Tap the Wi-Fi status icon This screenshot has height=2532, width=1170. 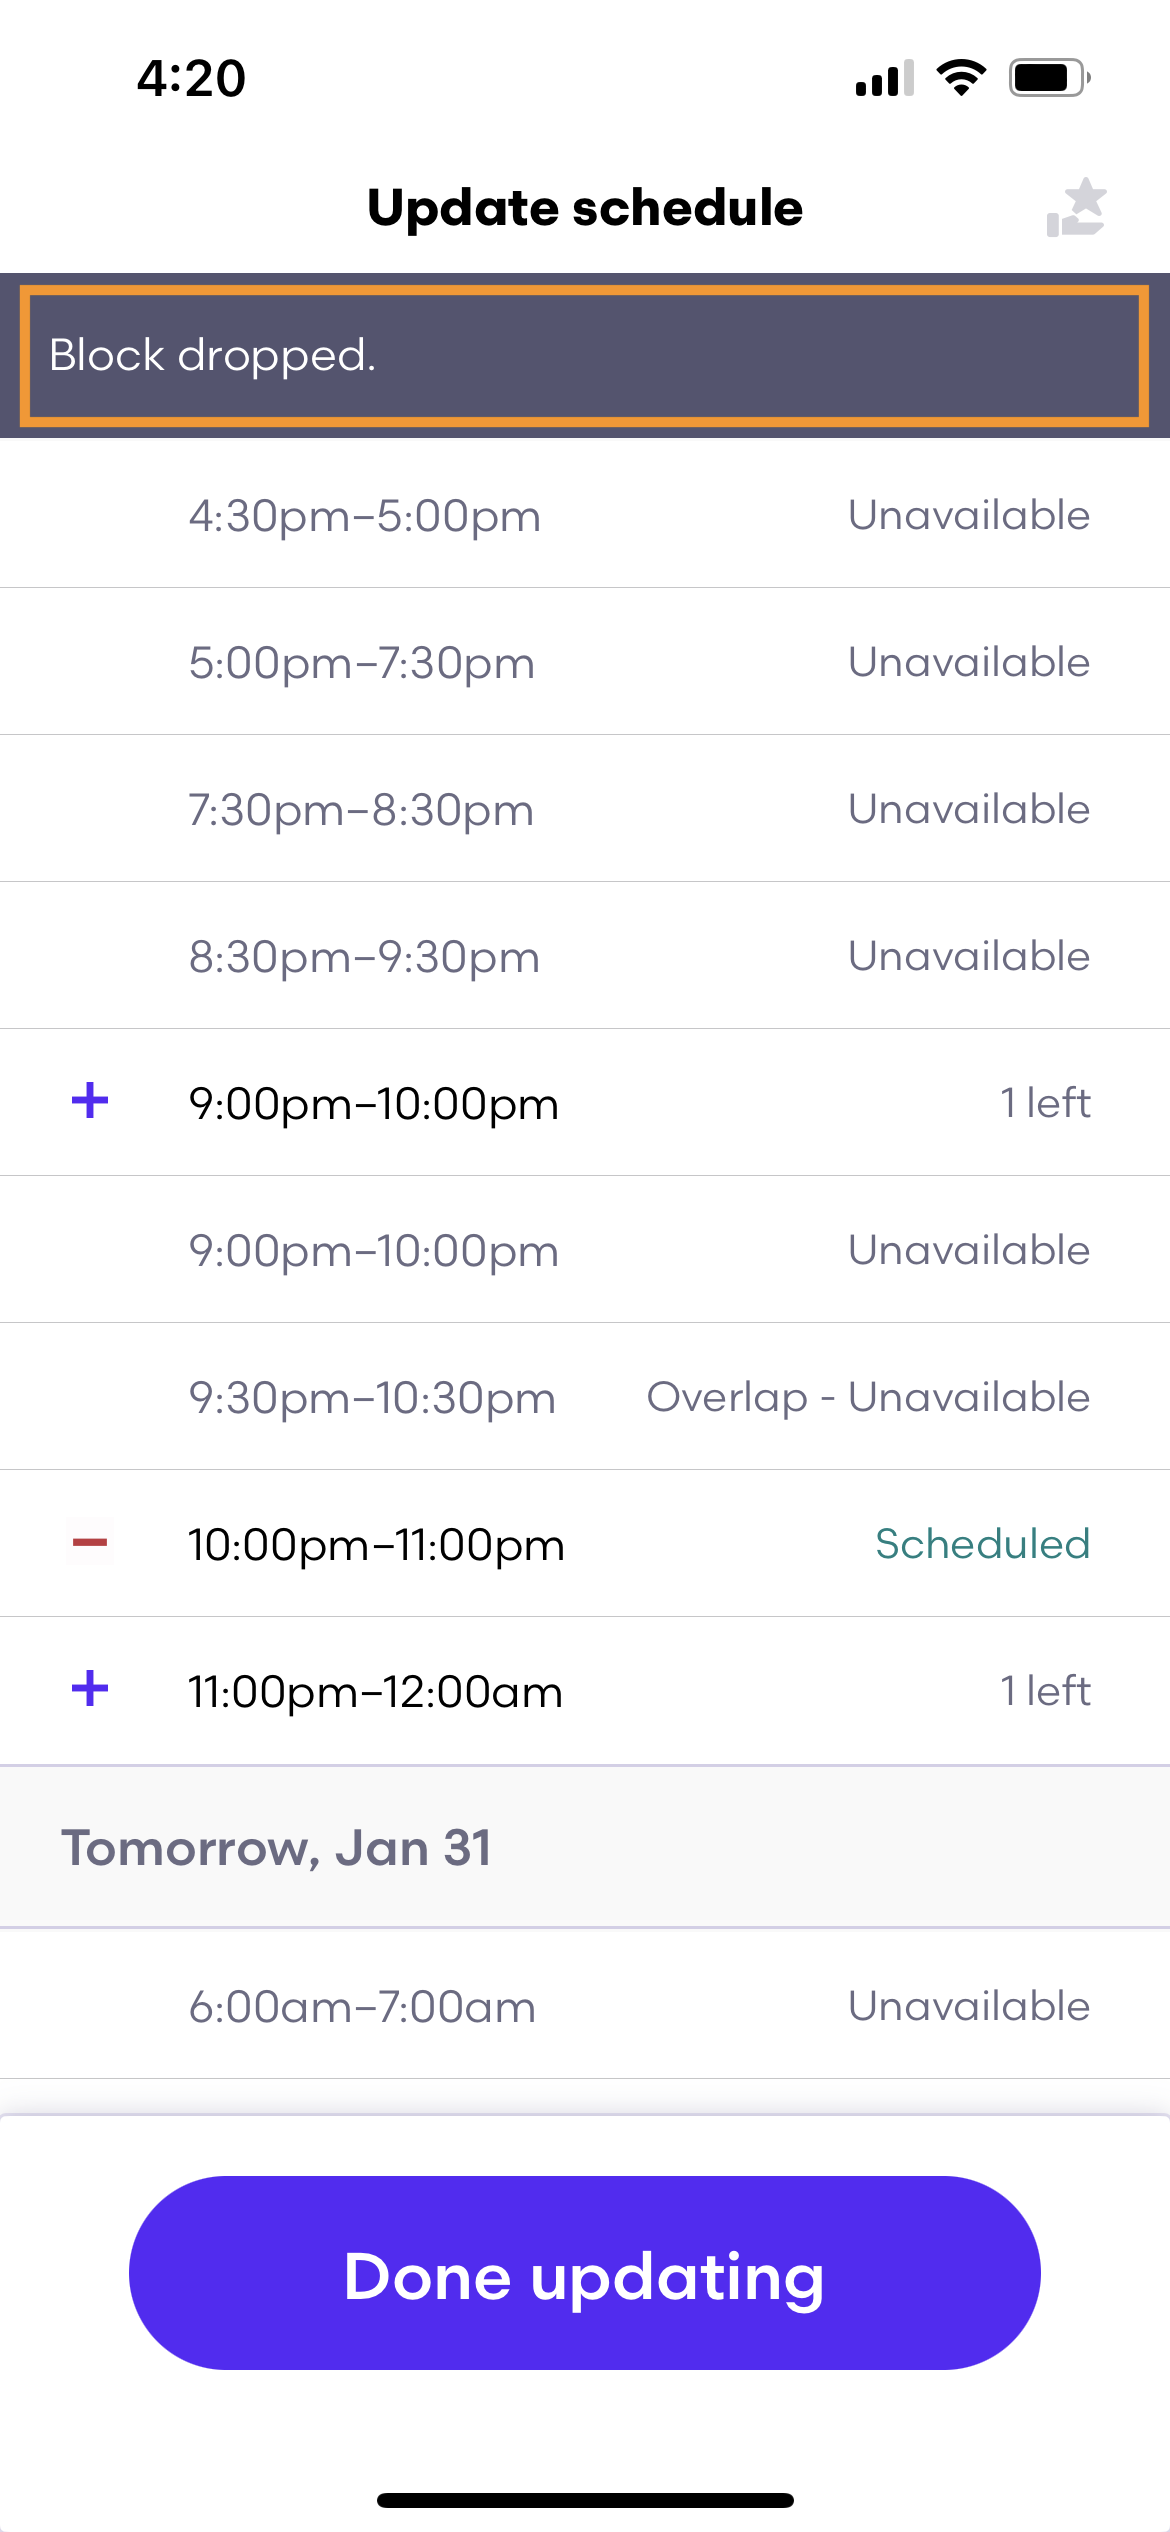point(961,78)
